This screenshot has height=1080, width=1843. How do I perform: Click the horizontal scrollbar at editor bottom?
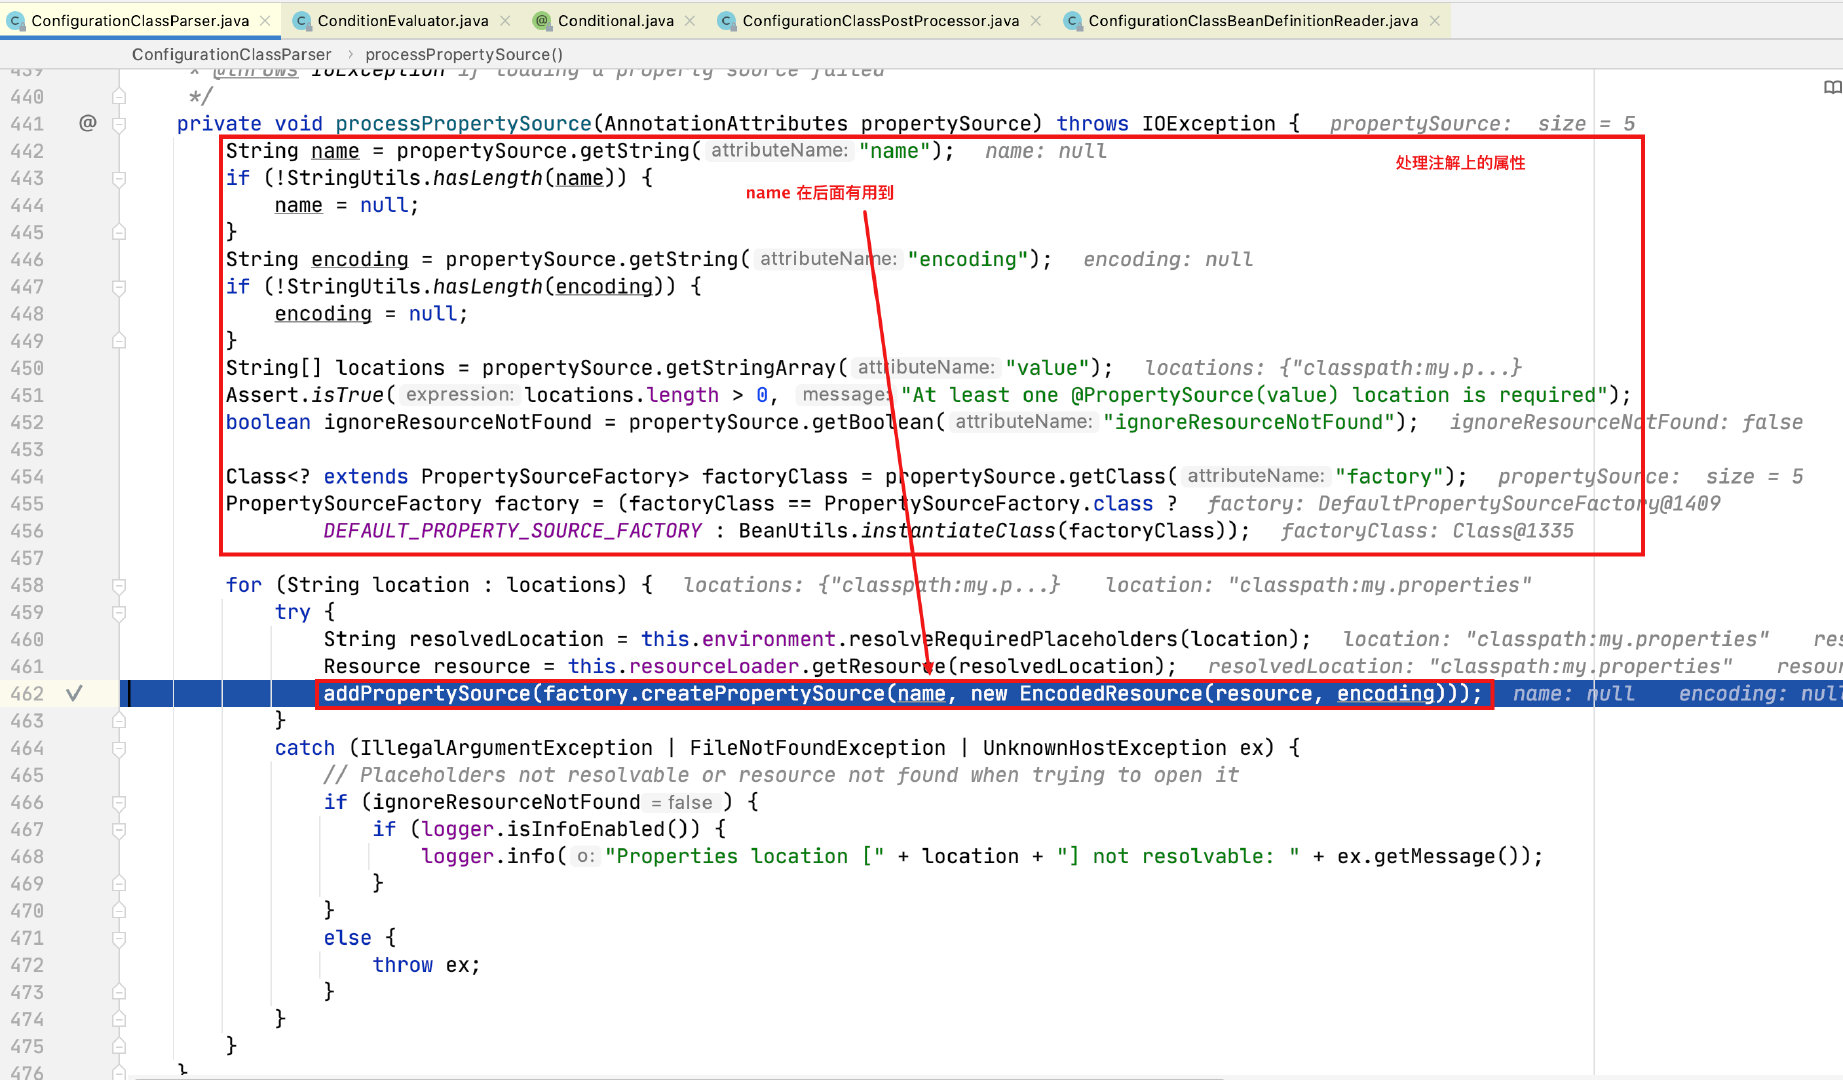[680, 1077]
